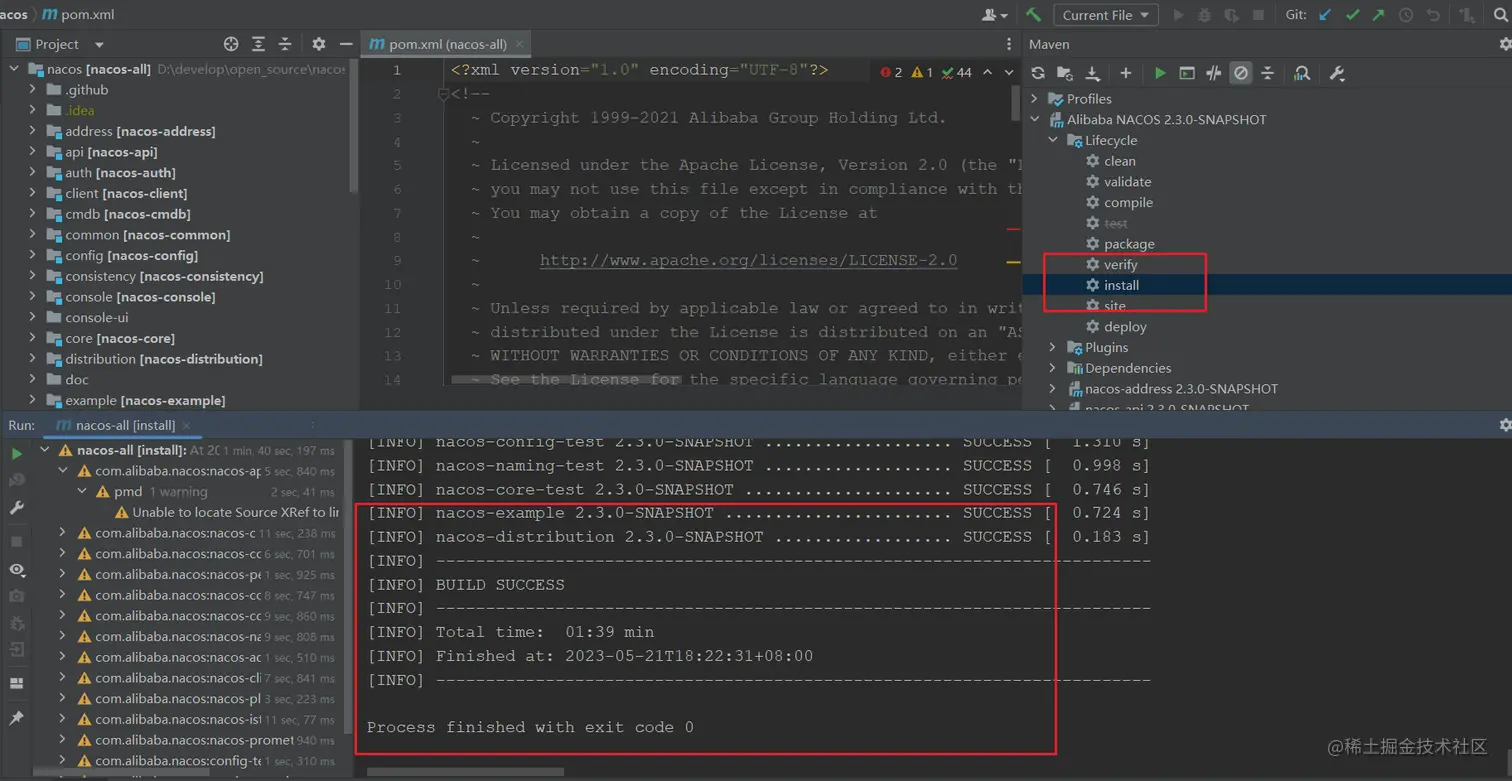Expand Dependencies node in Maven
Image resolution: width=1512 pixels, height=781 pixels.
(x=1053, y=368)
